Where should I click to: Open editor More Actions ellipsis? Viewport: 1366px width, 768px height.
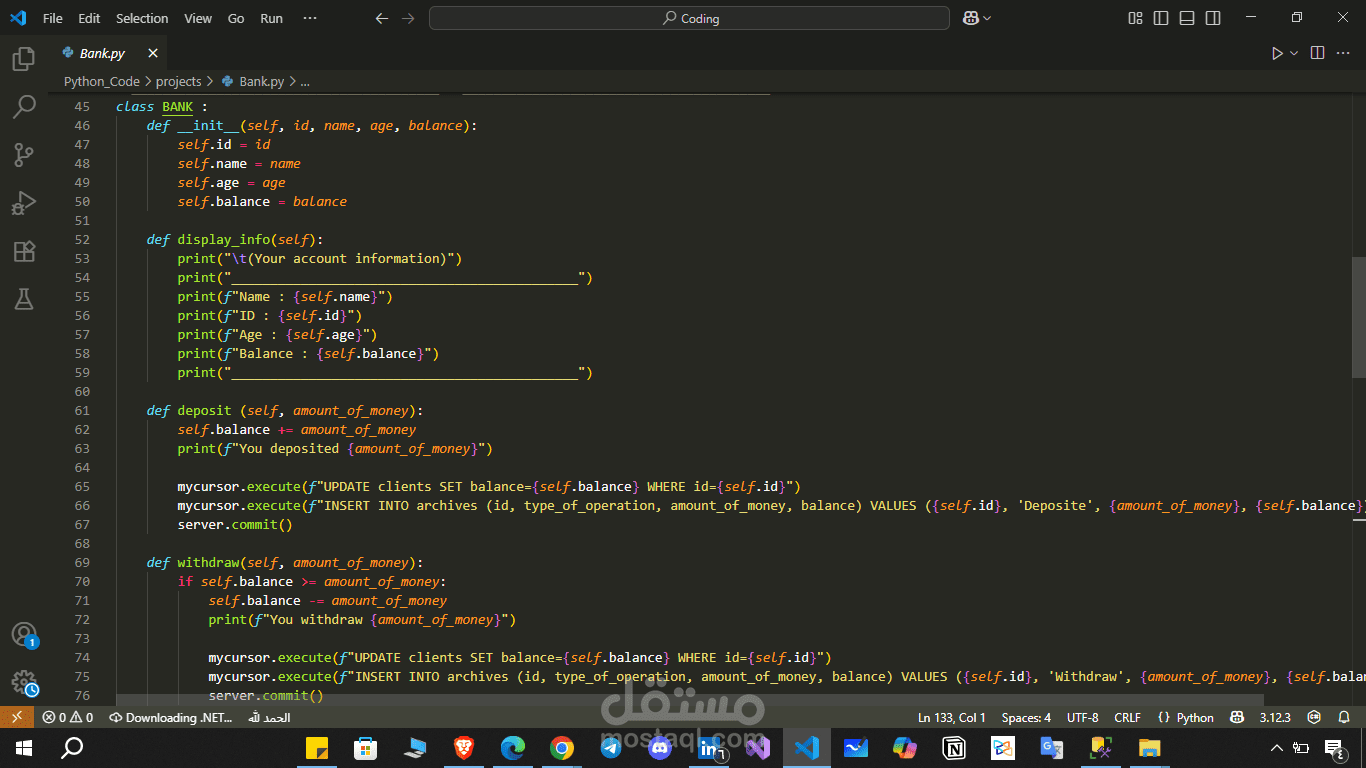[x=1344, y=53]
